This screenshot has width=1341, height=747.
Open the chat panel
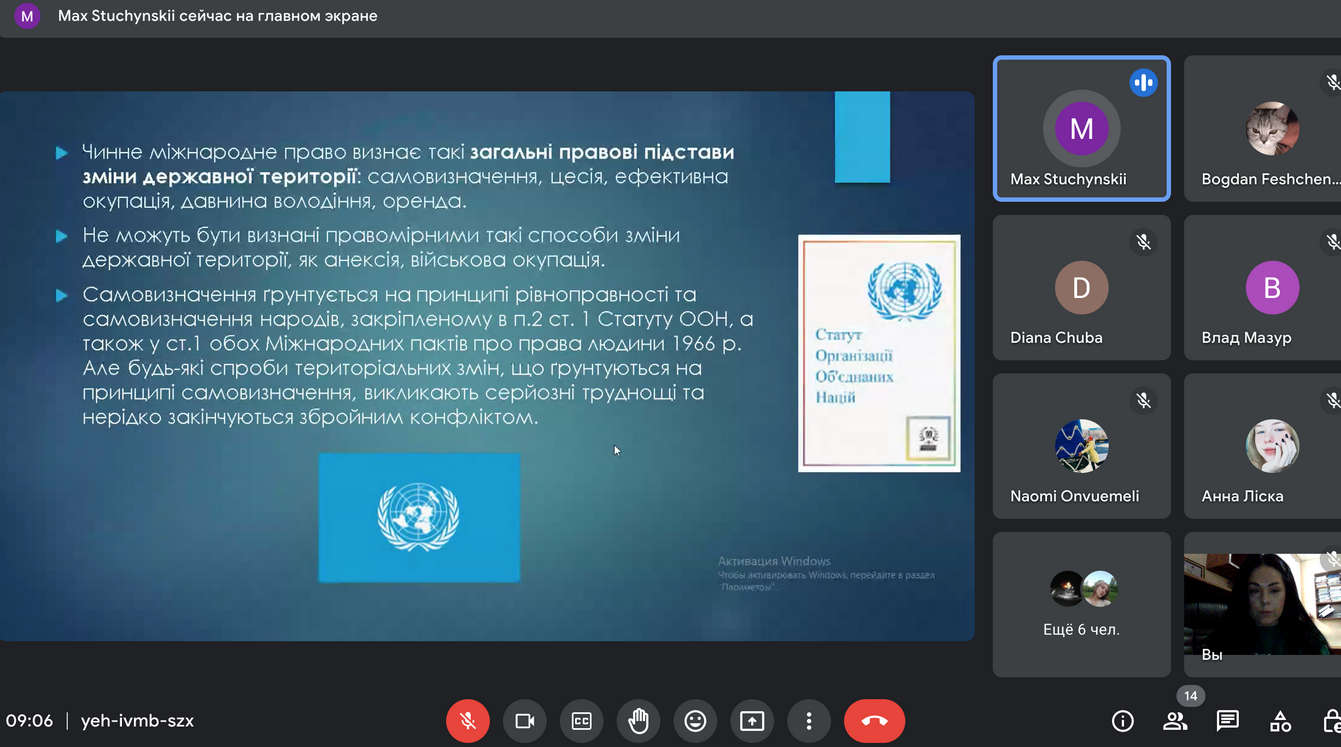(x=1227, y=721)
